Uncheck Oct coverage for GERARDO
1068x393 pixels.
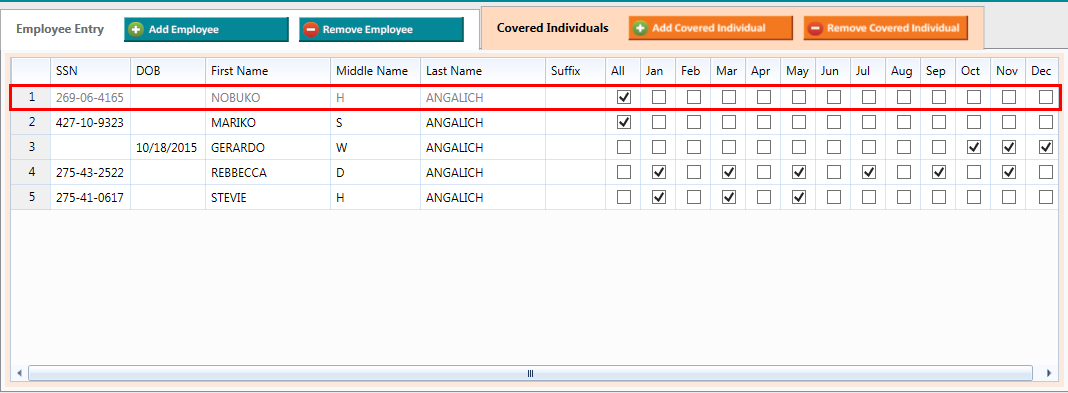point(974,147)
